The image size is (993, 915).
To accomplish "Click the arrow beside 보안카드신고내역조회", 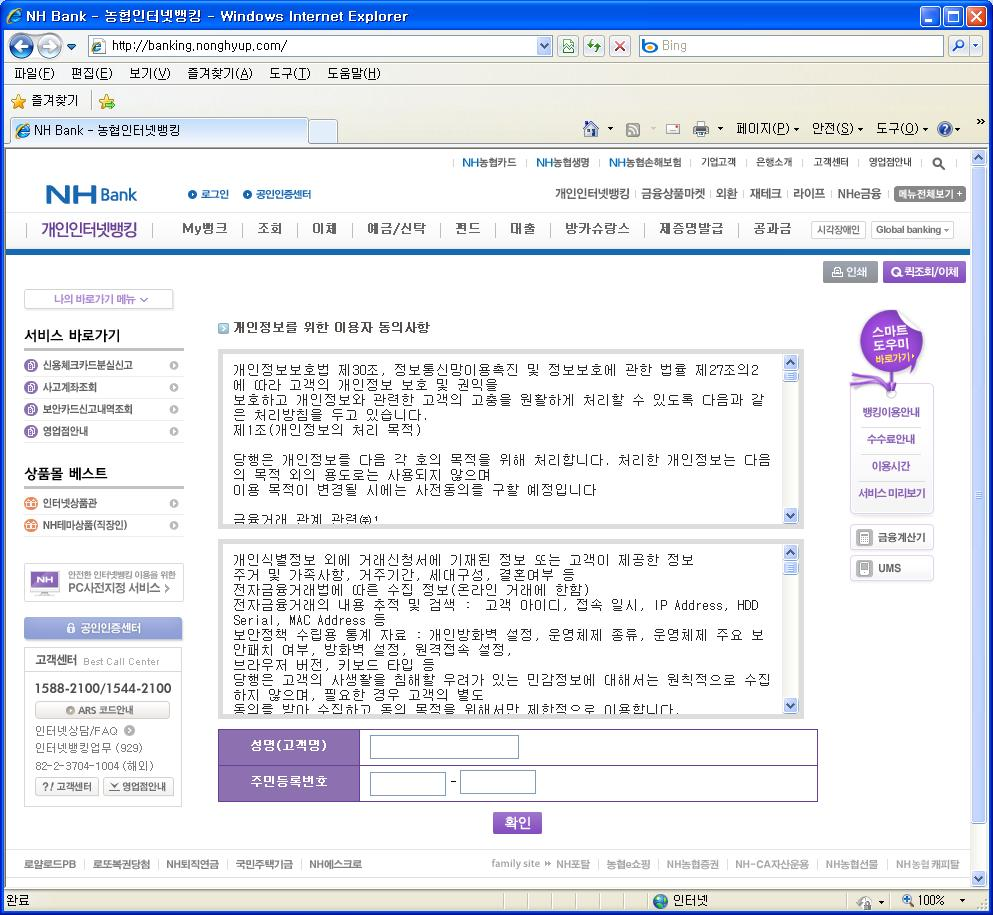I will [x=174, y=410].
